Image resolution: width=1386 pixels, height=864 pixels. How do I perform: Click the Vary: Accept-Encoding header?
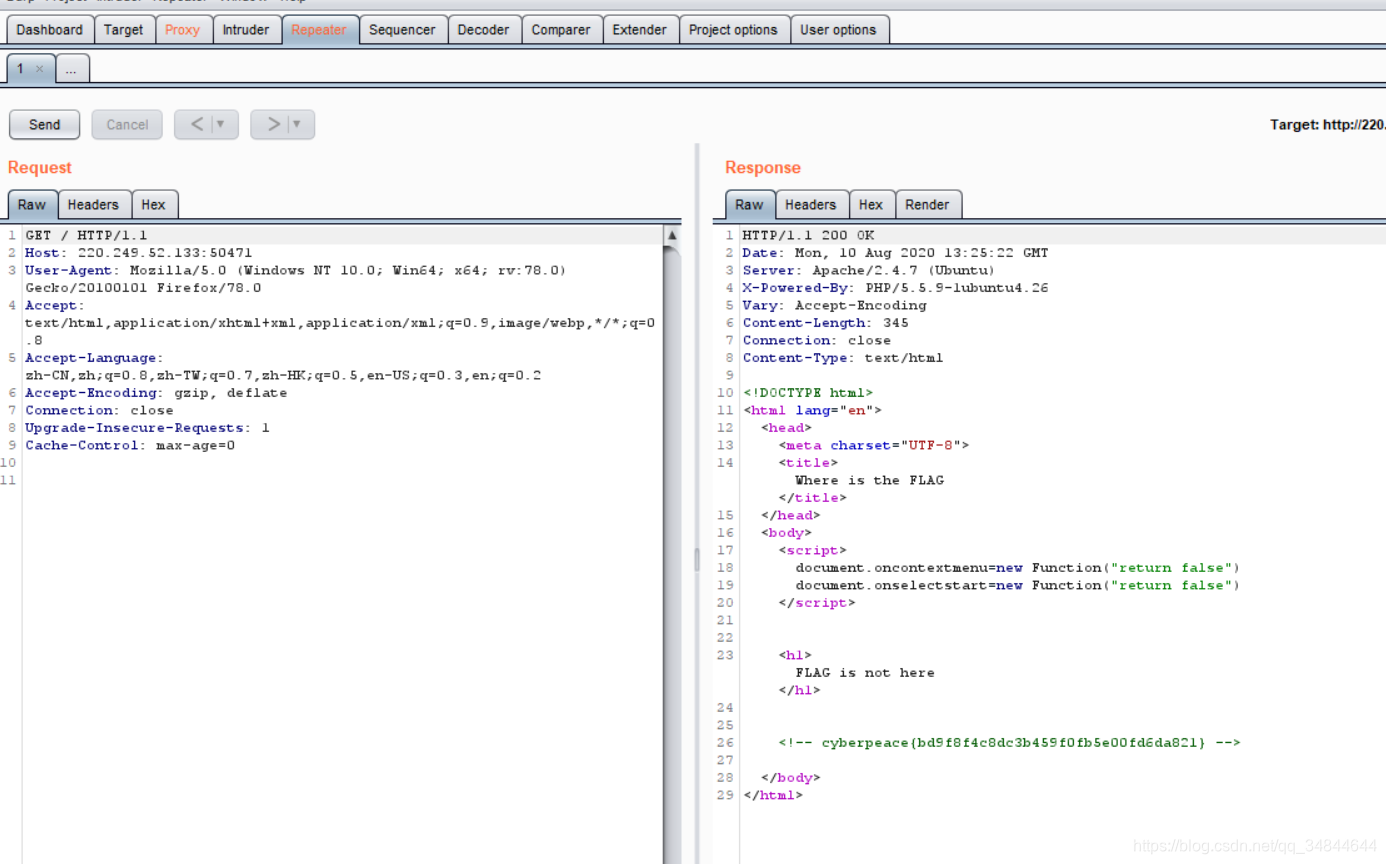[x=834, y=305]
